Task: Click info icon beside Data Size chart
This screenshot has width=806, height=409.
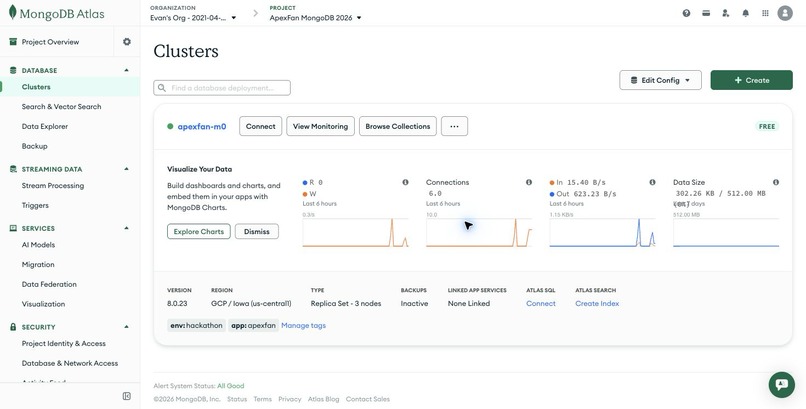Action: (x=776, y=182)
